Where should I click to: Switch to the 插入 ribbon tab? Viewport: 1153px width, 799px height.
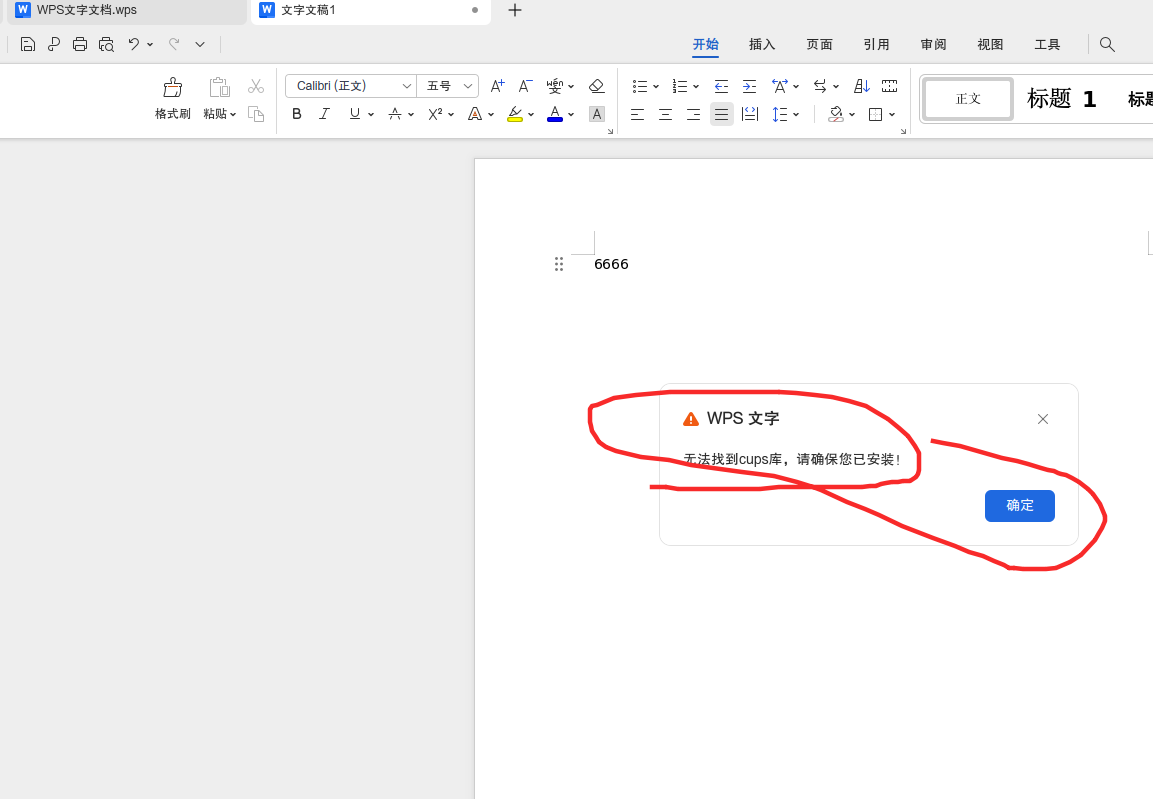[762, 45]
